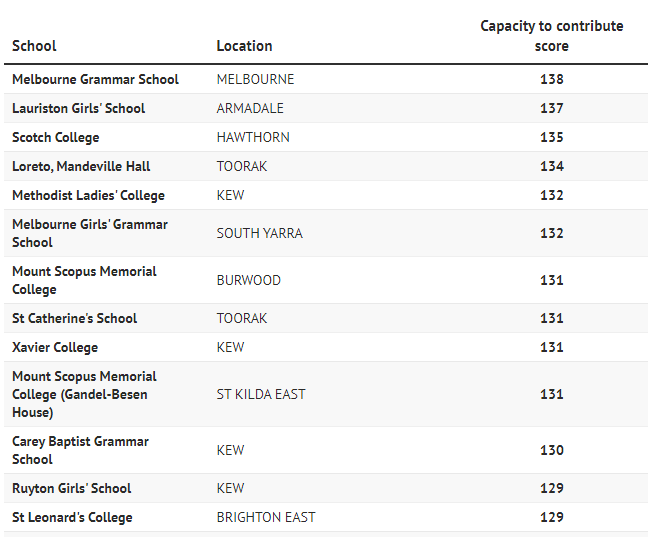Click the Xavier College entry
The height and width of the screenshot is (537, 650).
[55, 347]
